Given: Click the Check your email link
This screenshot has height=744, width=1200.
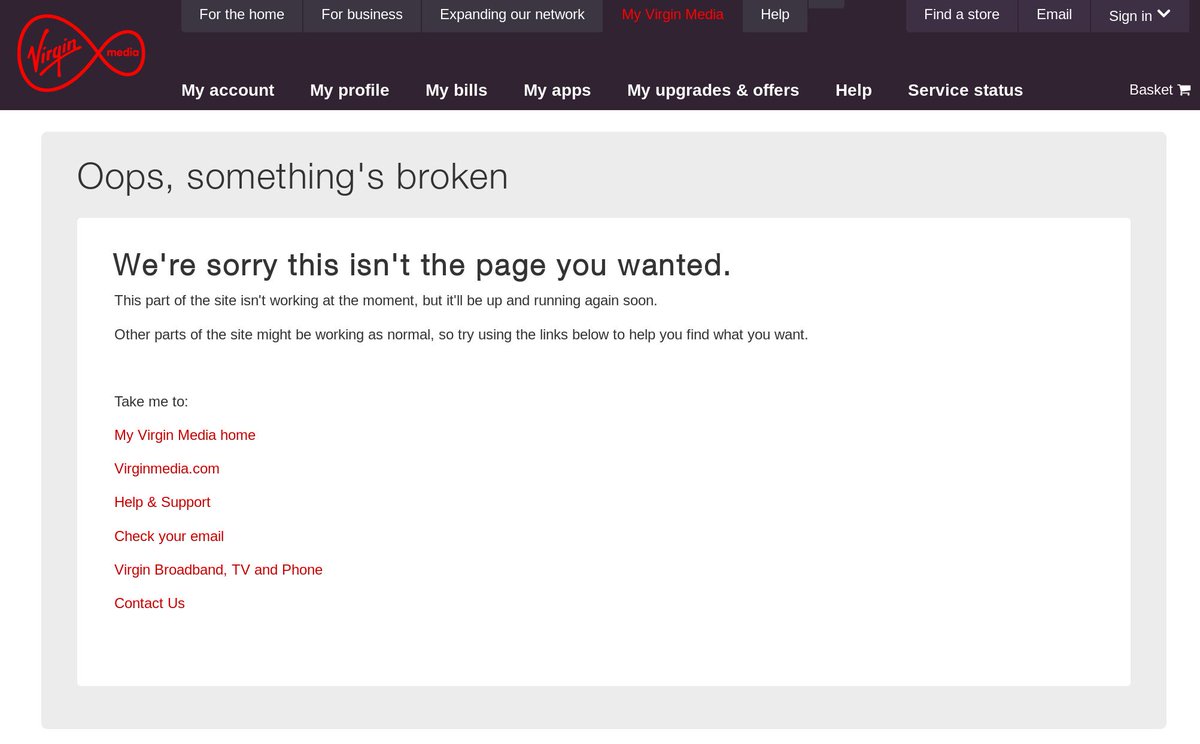Looking at the screenshot, I should (169, 536).
